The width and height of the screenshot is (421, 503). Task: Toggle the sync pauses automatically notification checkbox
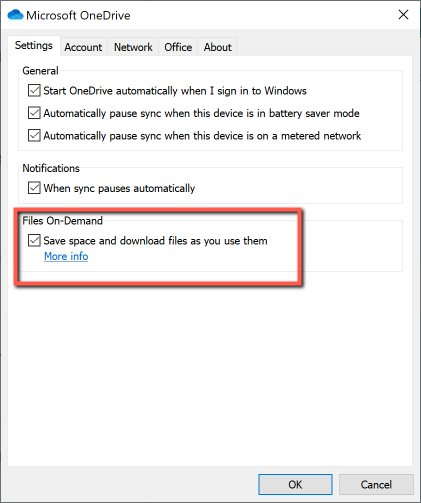[34, 188]
